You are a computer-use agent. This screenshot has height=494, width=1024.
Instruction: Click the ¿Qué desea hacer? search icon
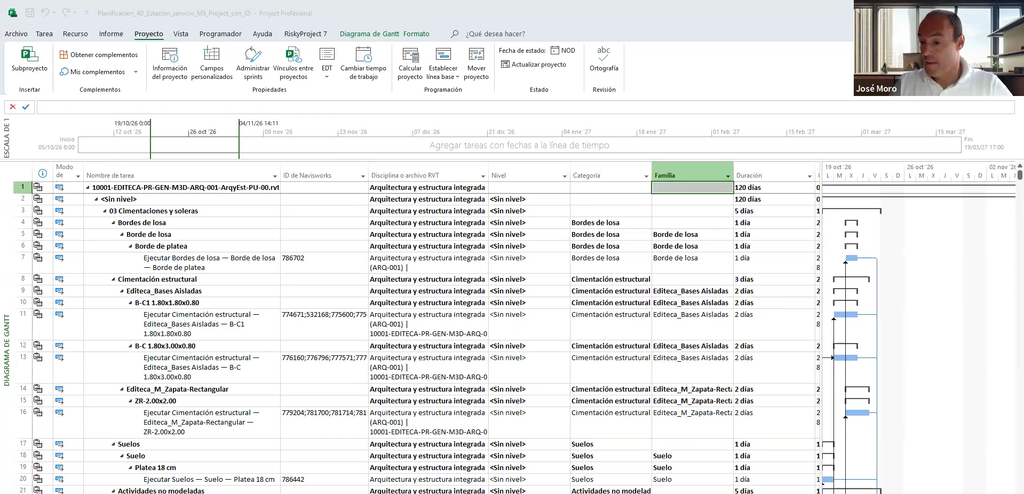455,34
